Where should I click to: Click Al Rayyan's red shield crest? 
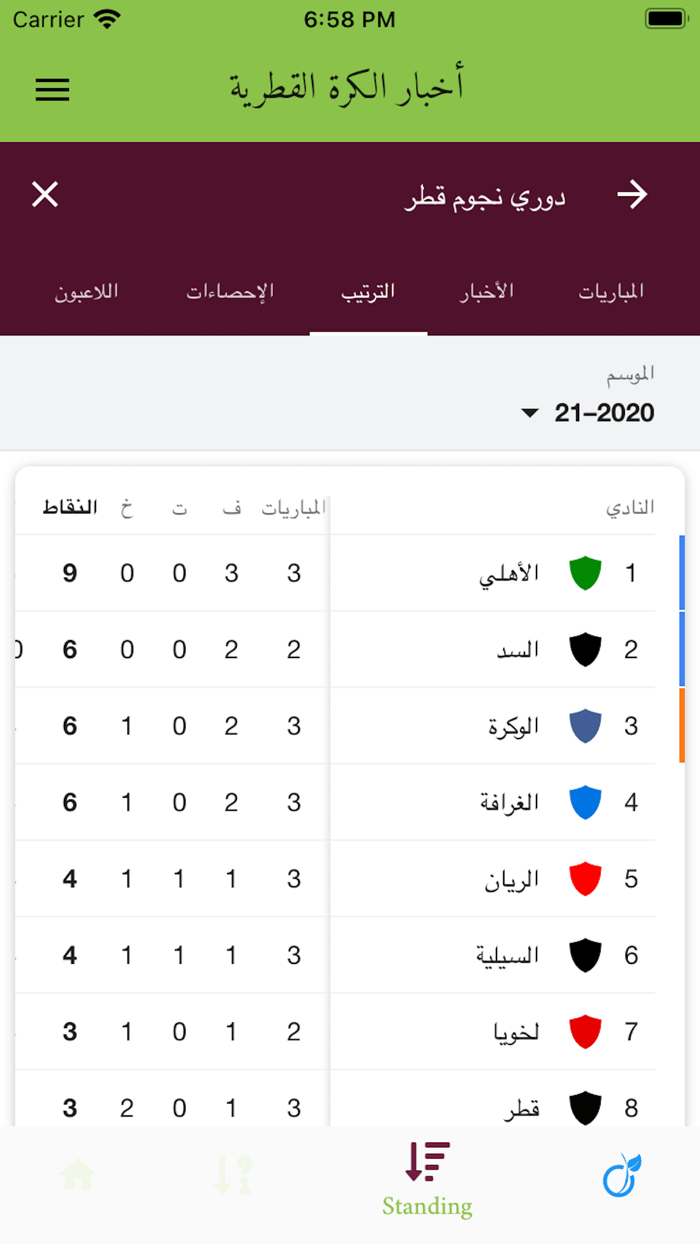(x=585, y=878)
